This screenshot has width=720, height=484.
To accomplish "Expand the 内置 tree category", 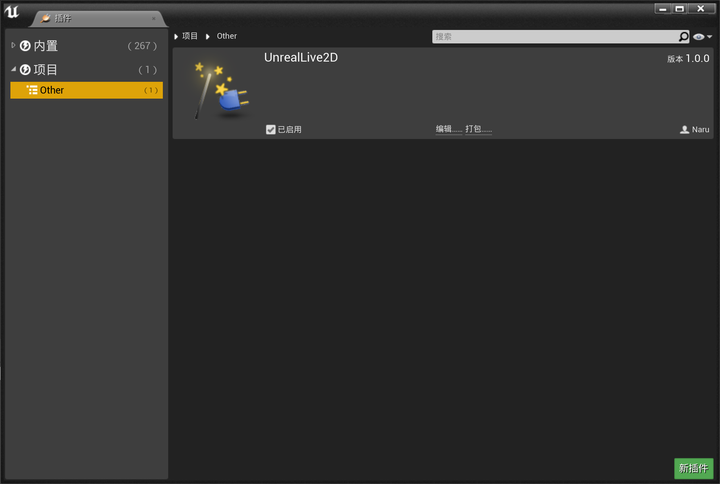I will (x=13, y=45).
